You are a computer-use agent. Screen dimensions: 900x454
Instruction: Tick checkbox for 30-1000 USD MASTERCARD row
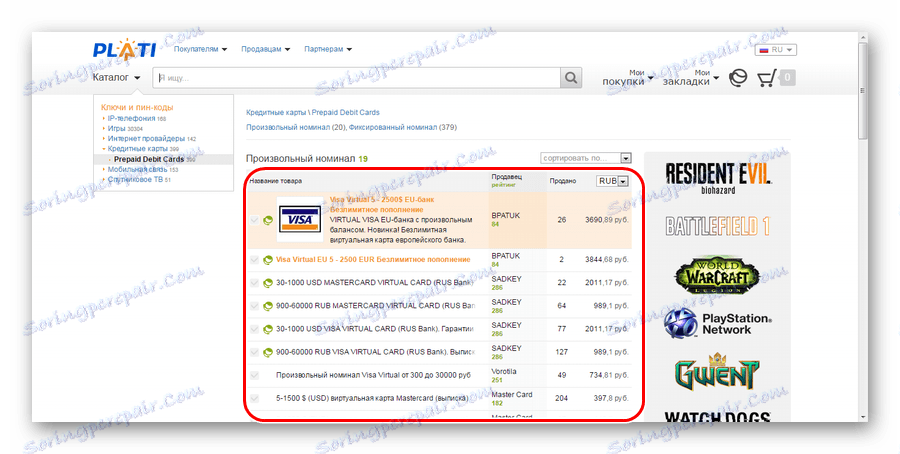254,283
